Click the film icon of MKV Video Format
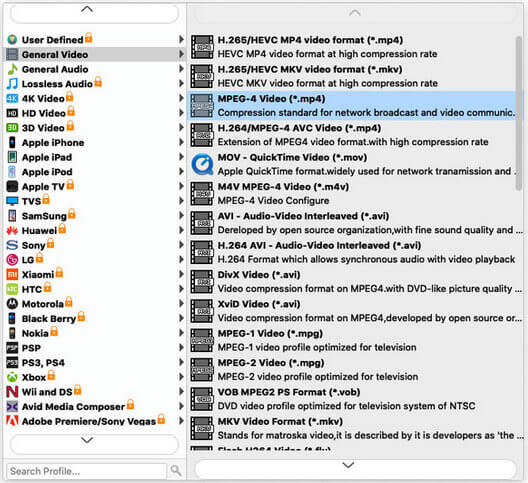The height and width of the screenshot is (483, 528). pos(202,428)
